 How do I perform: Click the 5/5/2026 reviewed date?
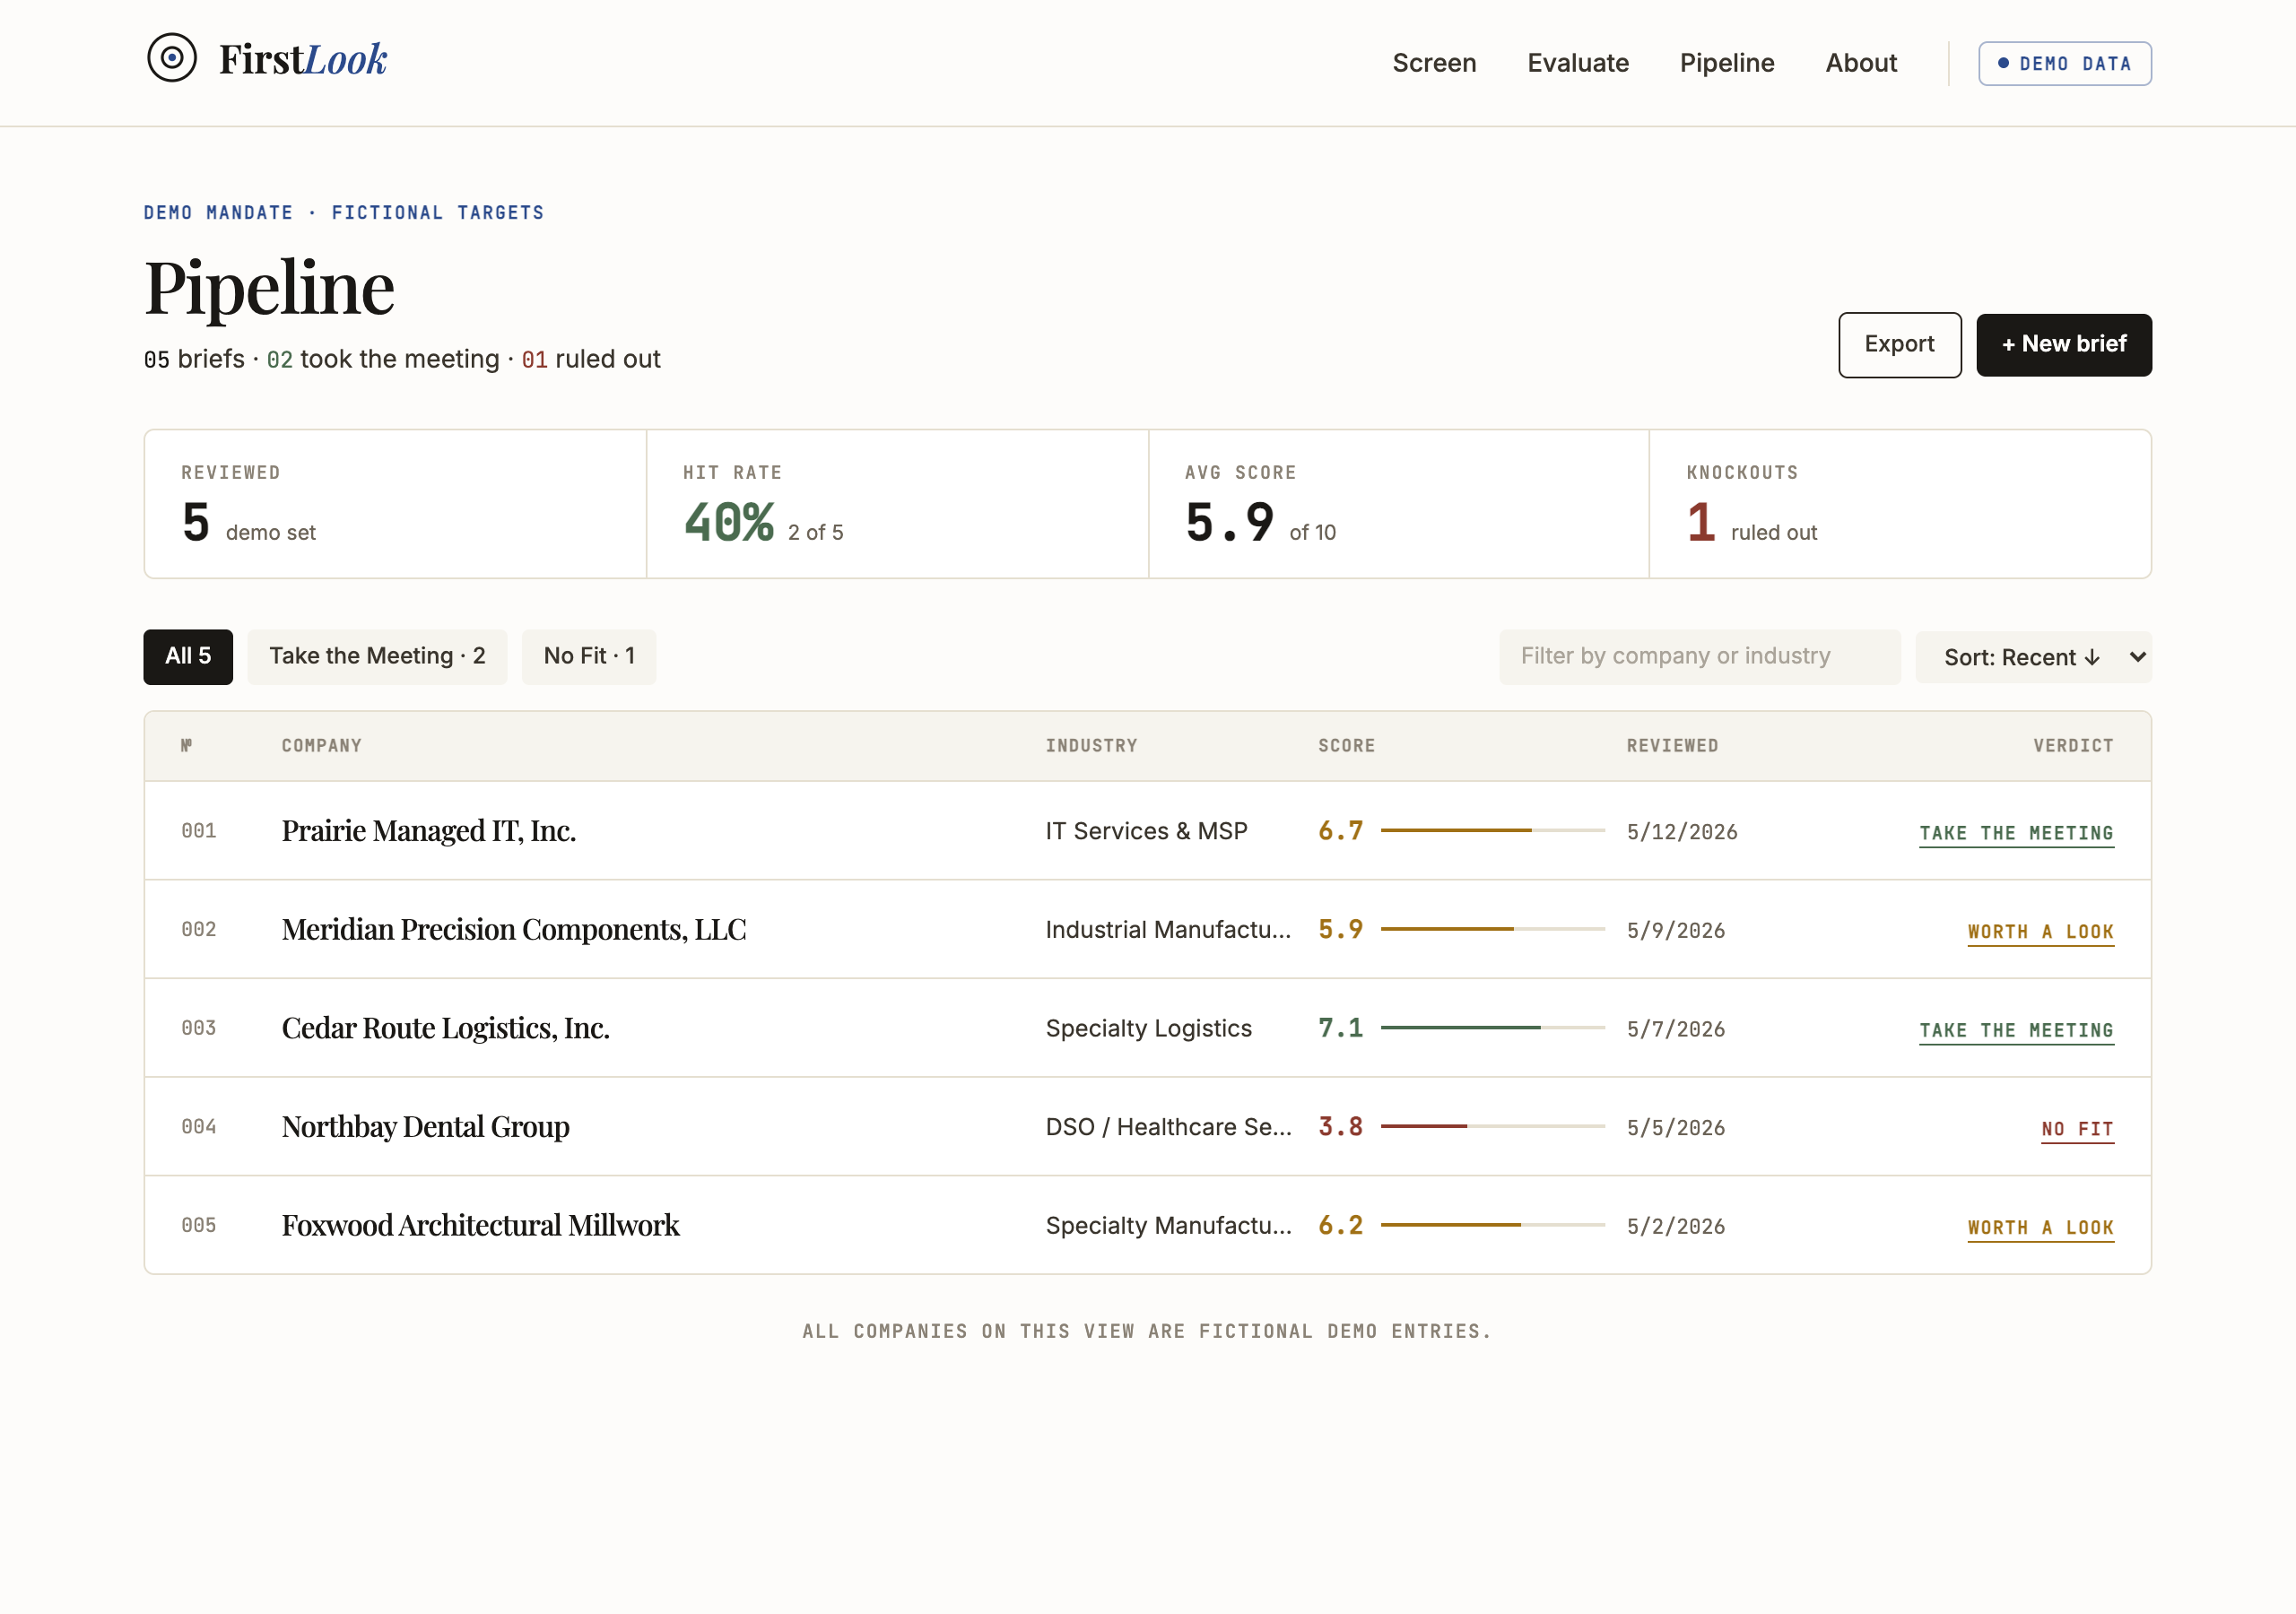click(x=1676, y=1128)
